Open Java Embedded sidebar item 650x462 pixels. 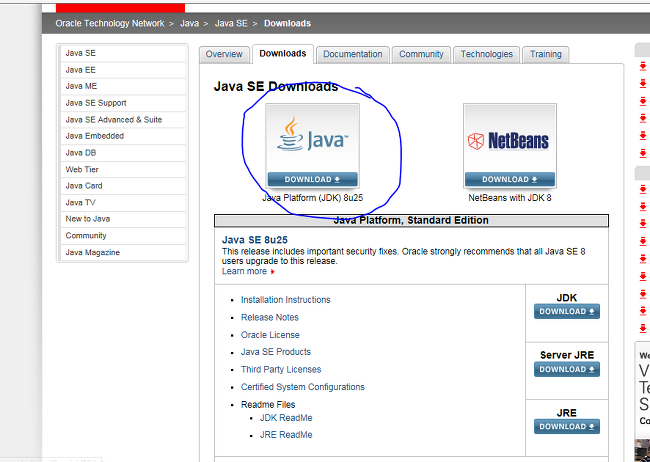pos(123,136)
